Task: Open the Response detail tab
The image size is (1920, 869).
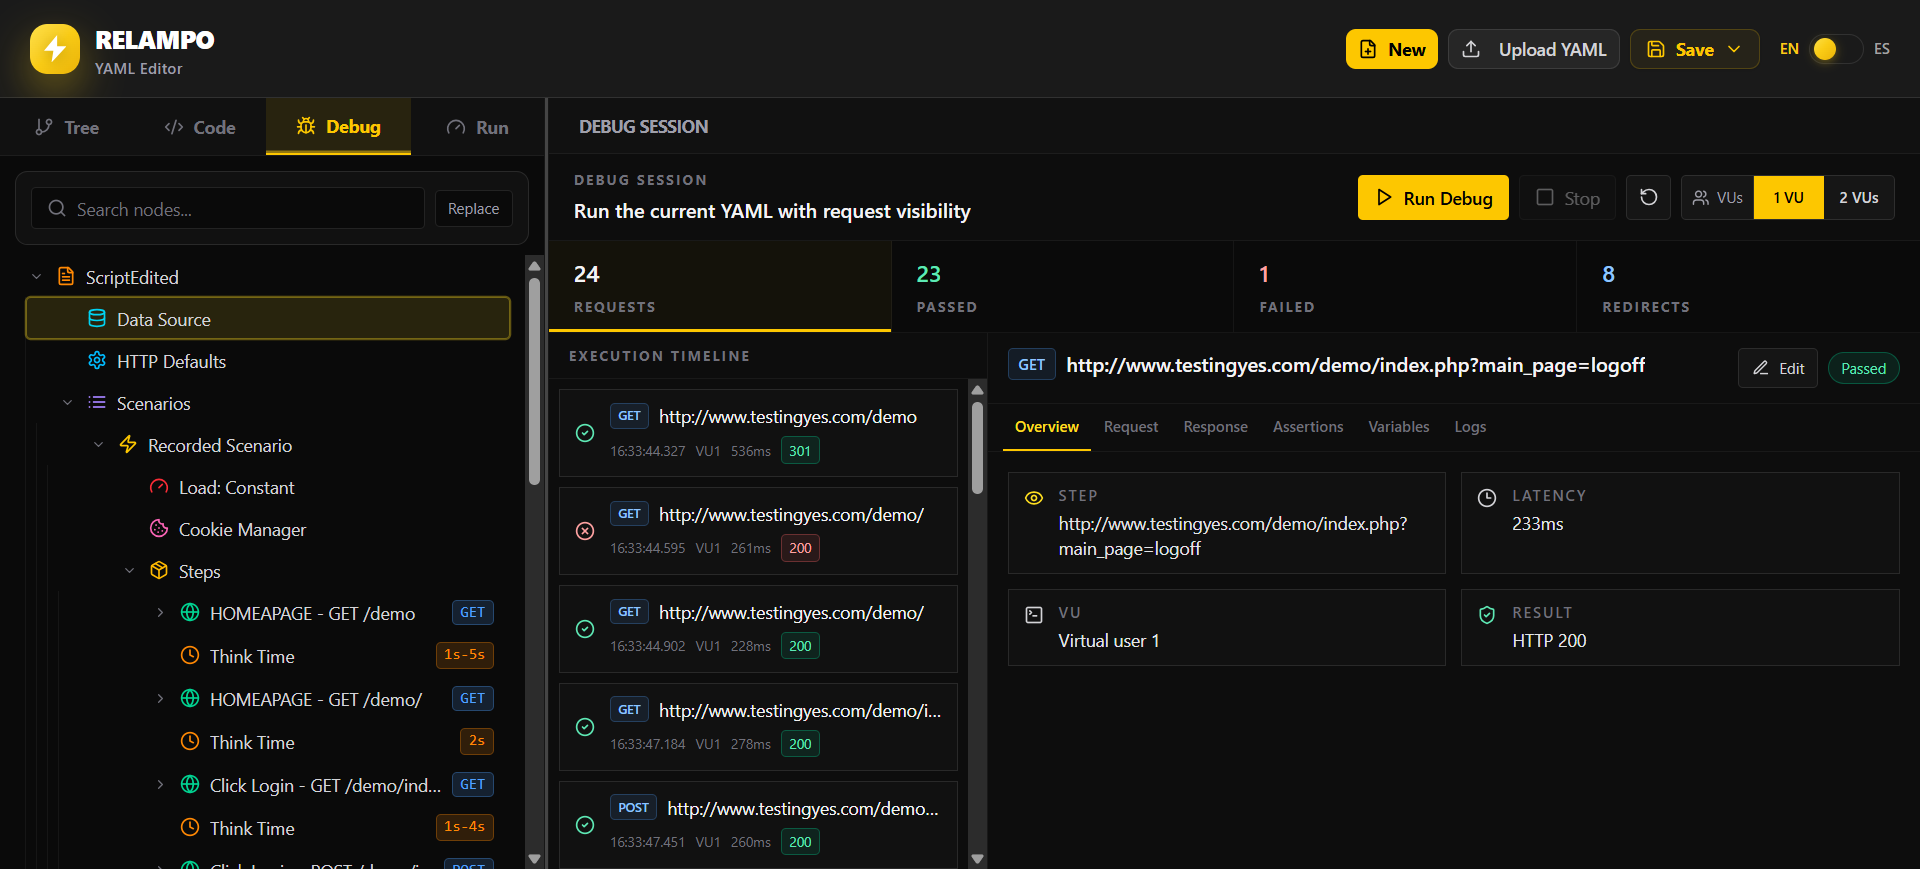Action: (x=1215, y=427)
